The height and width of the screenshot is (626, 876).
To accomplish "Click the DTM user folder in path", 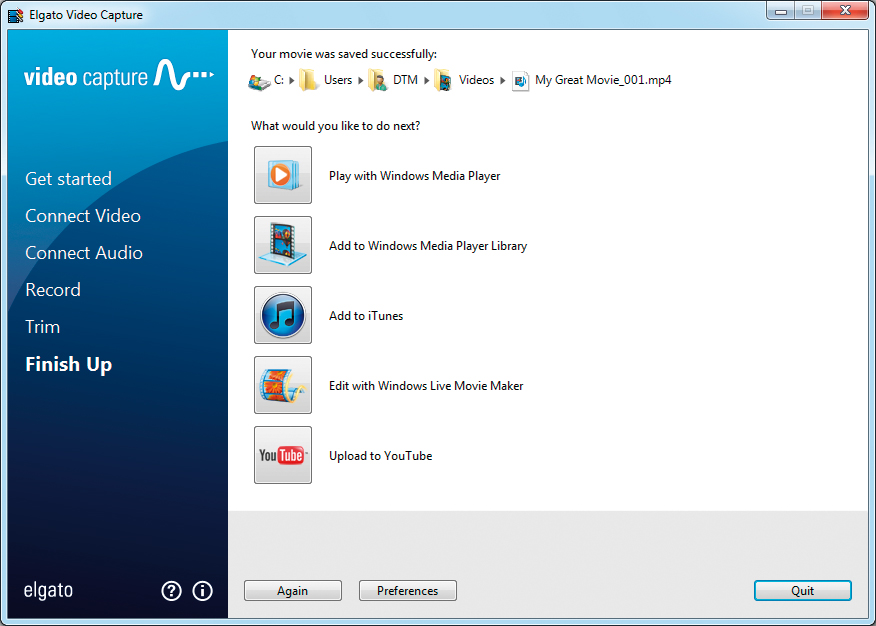I will (x=404, y=80).
